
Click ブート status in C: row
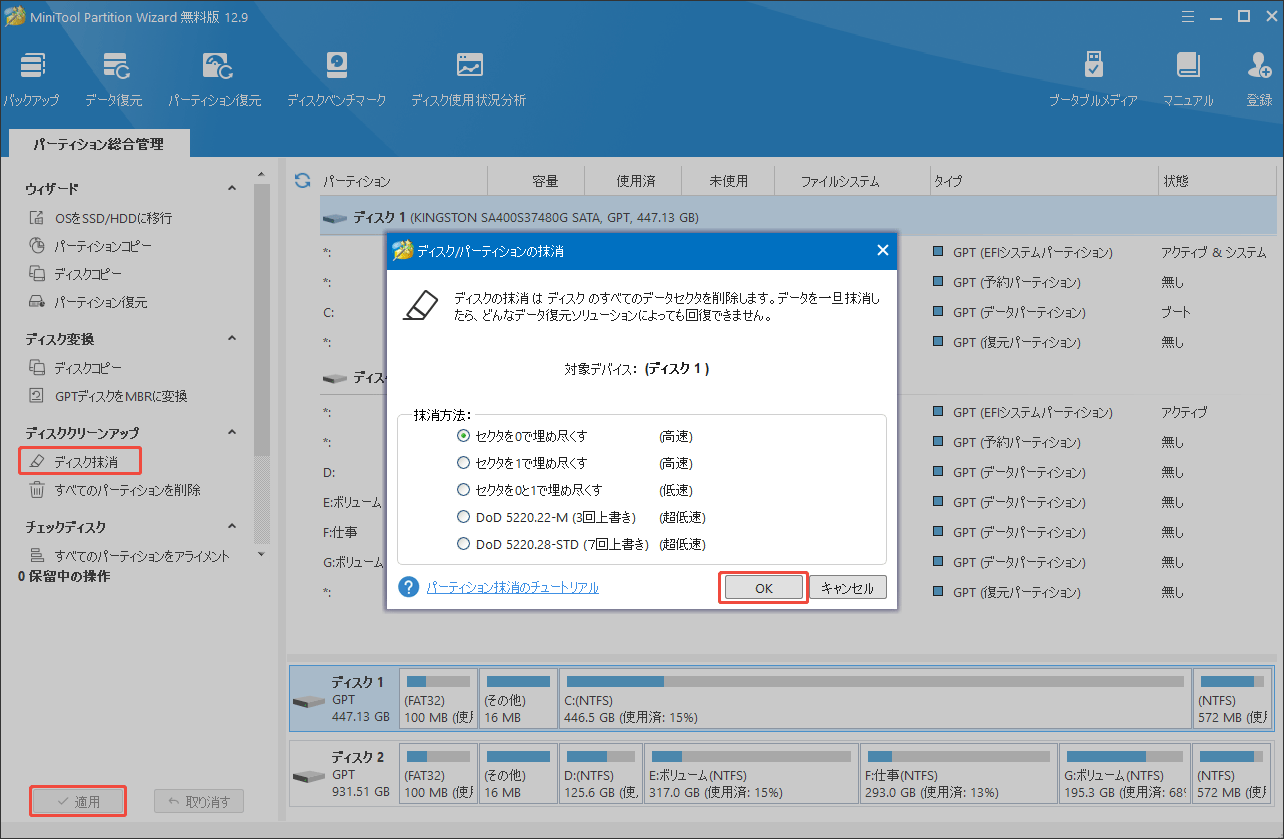(x=1176, y=312)
